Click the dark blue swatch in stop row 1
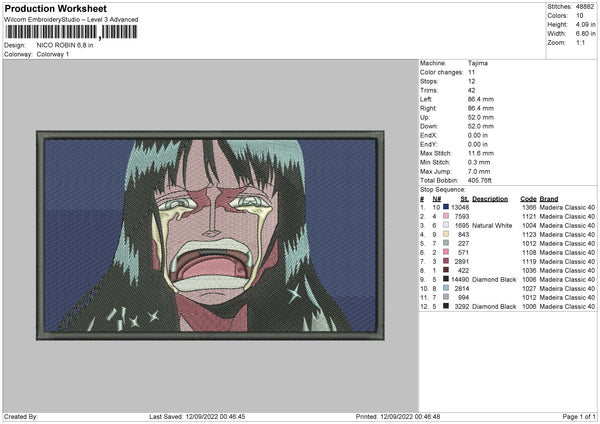 pos(446,207)
